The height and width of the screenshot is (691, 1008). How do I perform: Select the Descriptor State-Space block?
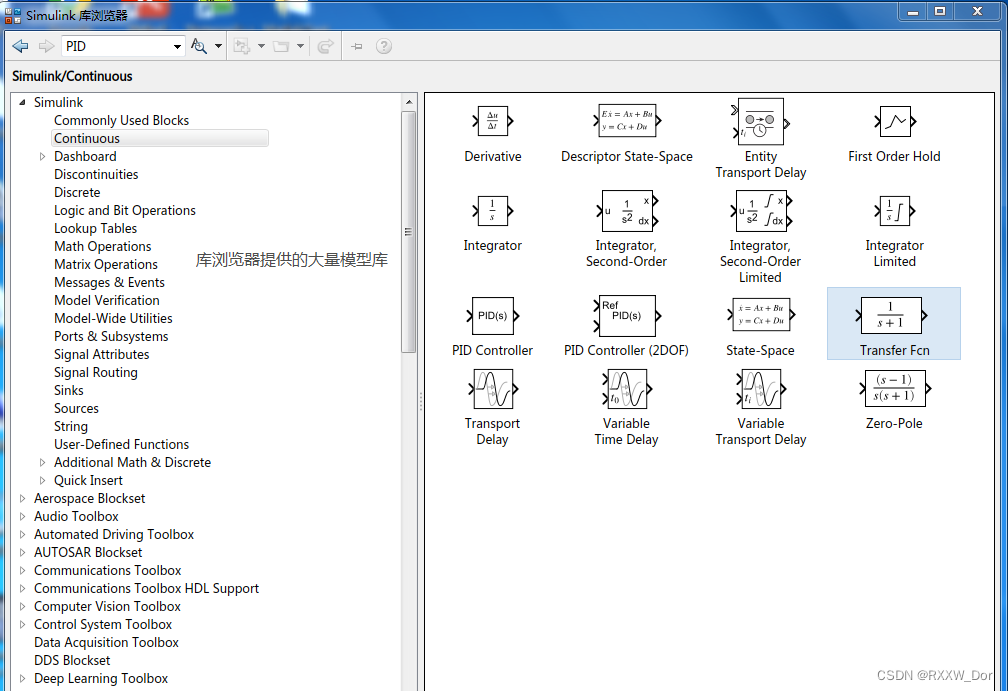tap(627, 121)
